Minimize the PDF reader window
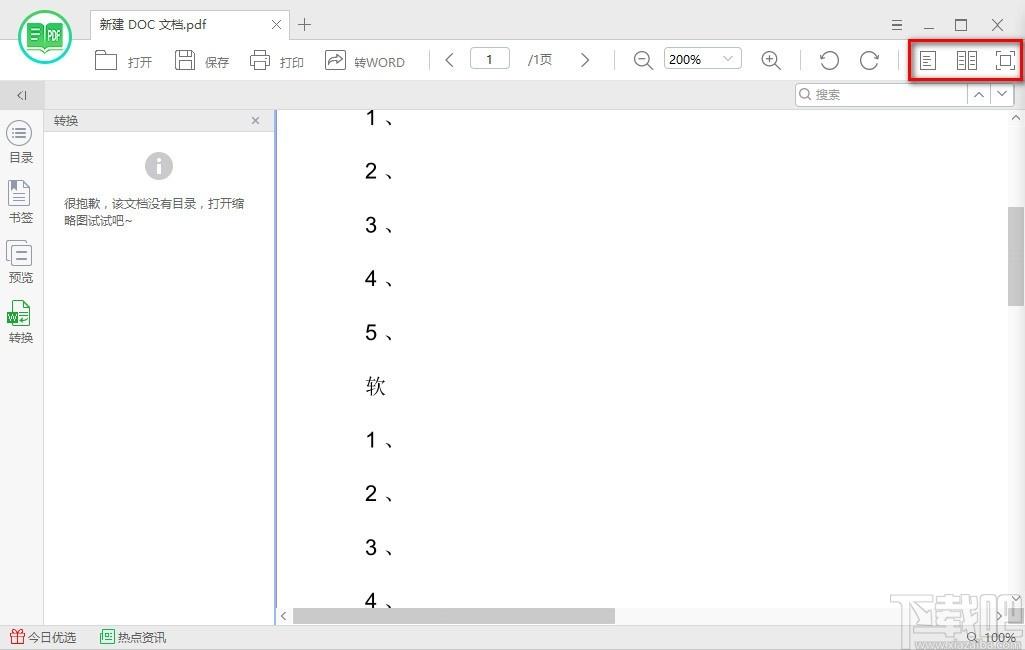1025x650 pixels. click(x=928, y=25)
